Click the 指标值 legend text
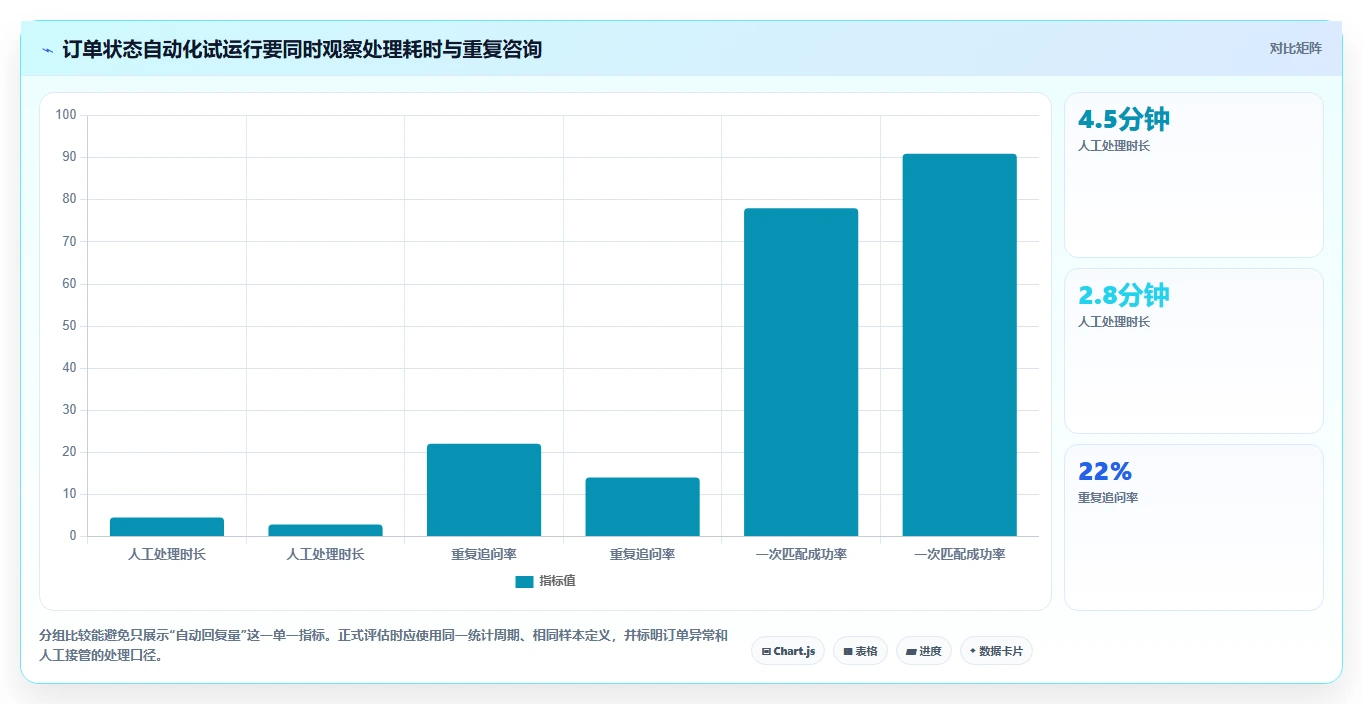The image size is (1363, 704). [x=557, y=581]
